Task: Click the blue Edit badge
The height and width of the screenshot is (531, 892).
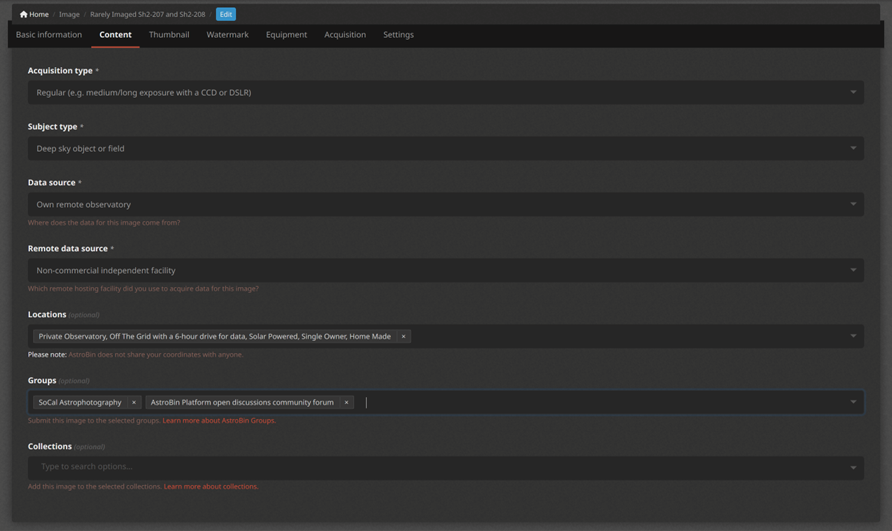Action: 226,14
